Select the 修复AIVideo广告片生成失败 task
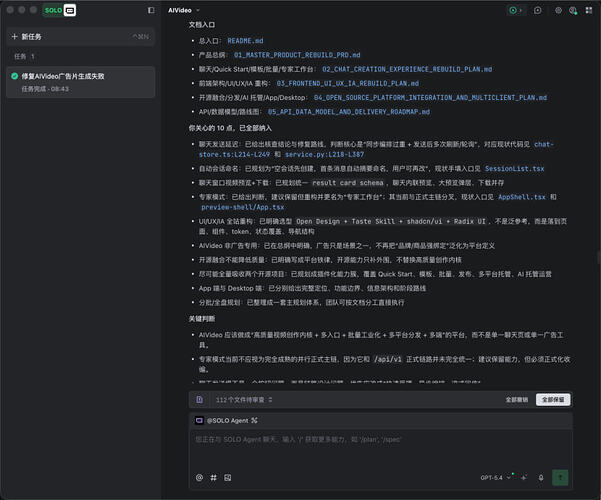This screenshot has width=601, height=500. pos(80,82)
